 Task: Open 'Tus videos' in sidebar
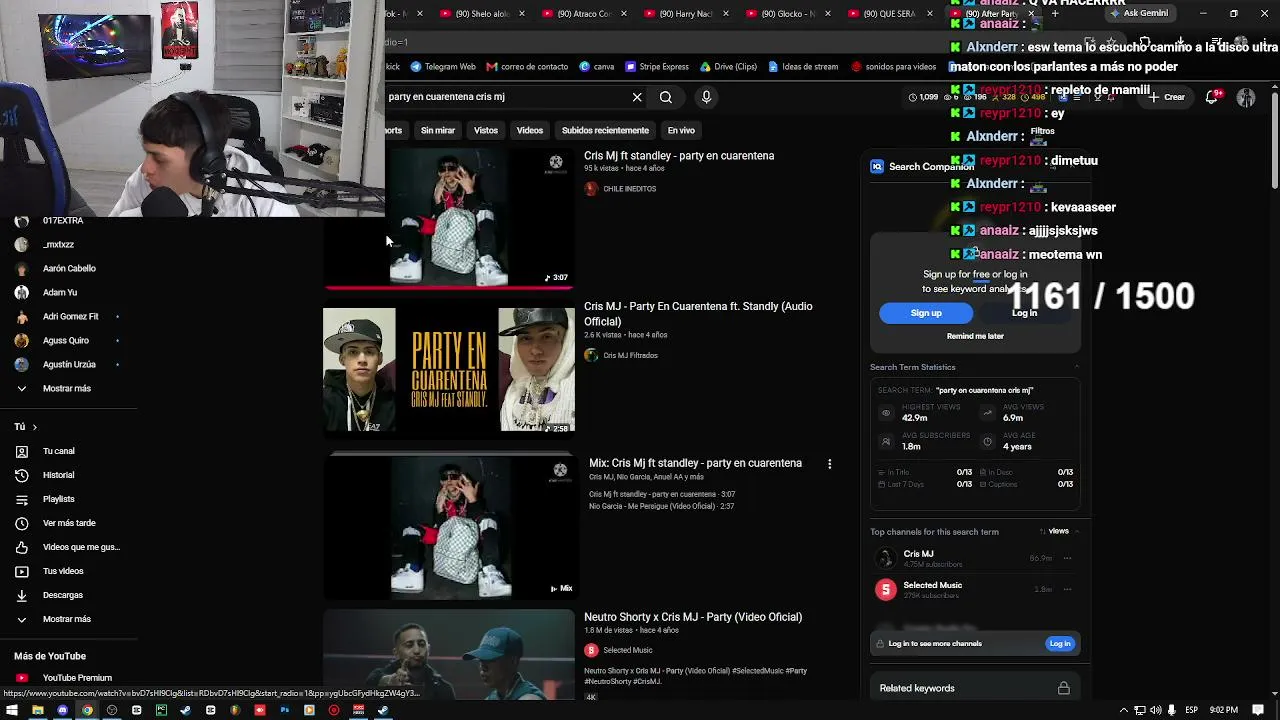coord(63,571)
